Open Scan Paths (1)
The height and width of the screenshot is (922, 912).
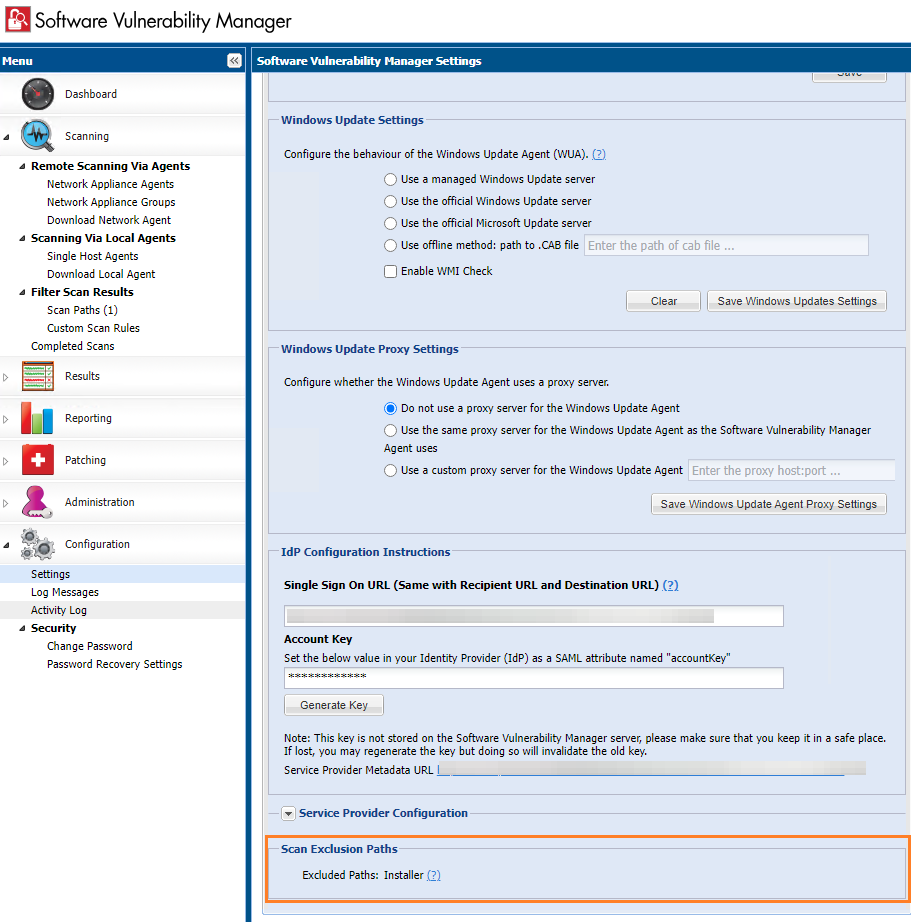[82, 310]
